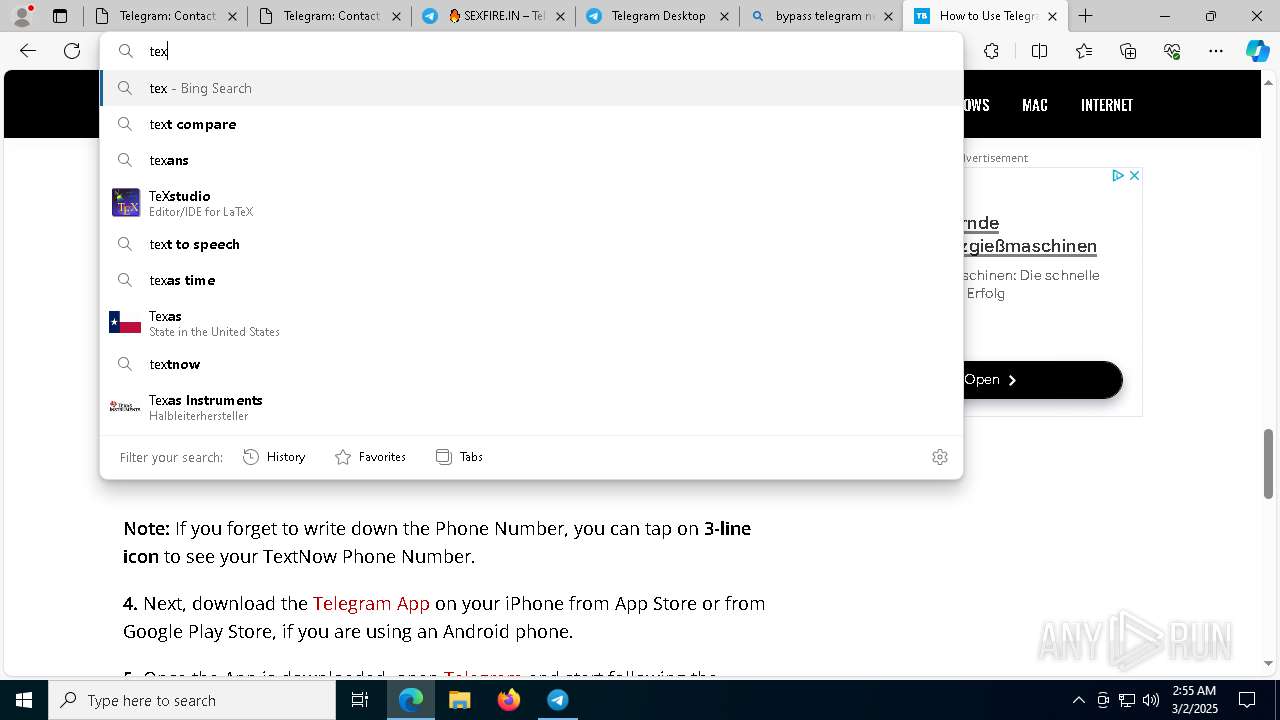Click the page vertical scrollbar thumb
This screenshot has width=1280, height=720.
click(1269, 463)
